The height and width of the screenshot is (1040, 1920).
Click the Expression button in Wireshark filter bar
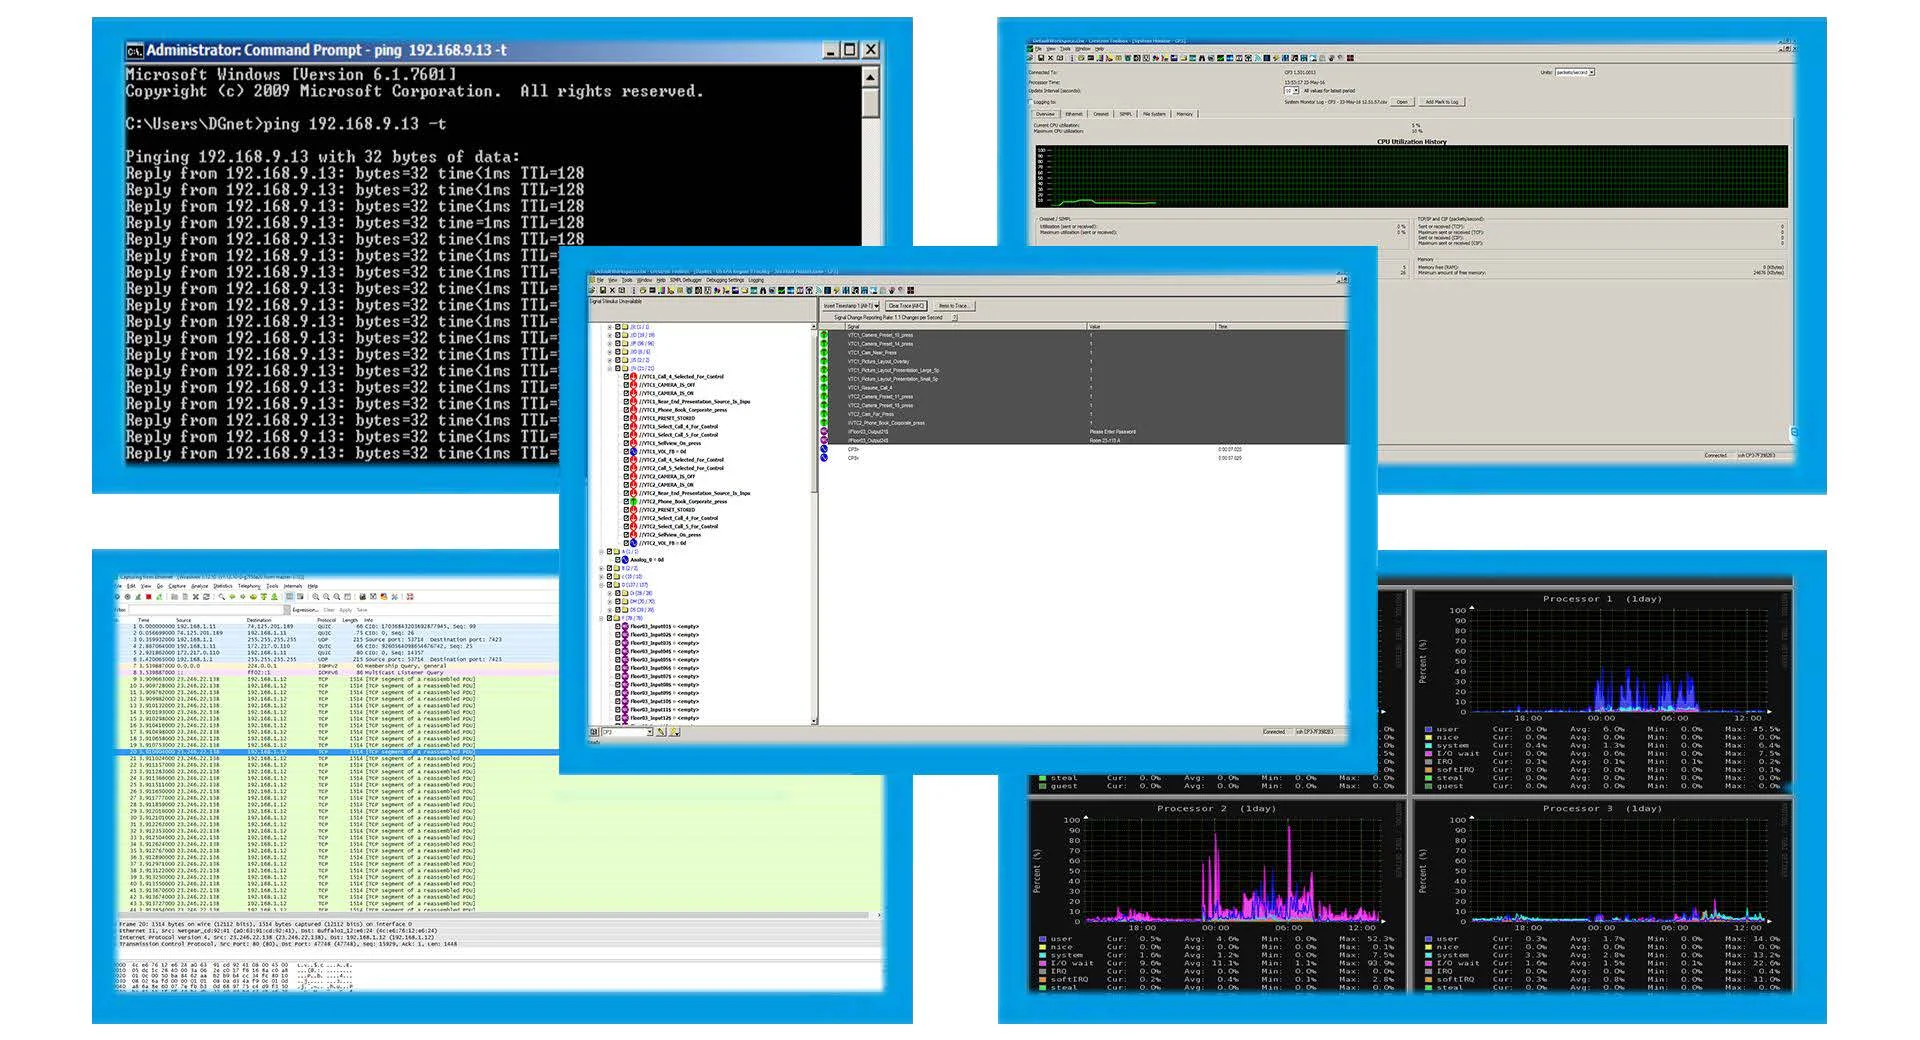tap(305, 610)
